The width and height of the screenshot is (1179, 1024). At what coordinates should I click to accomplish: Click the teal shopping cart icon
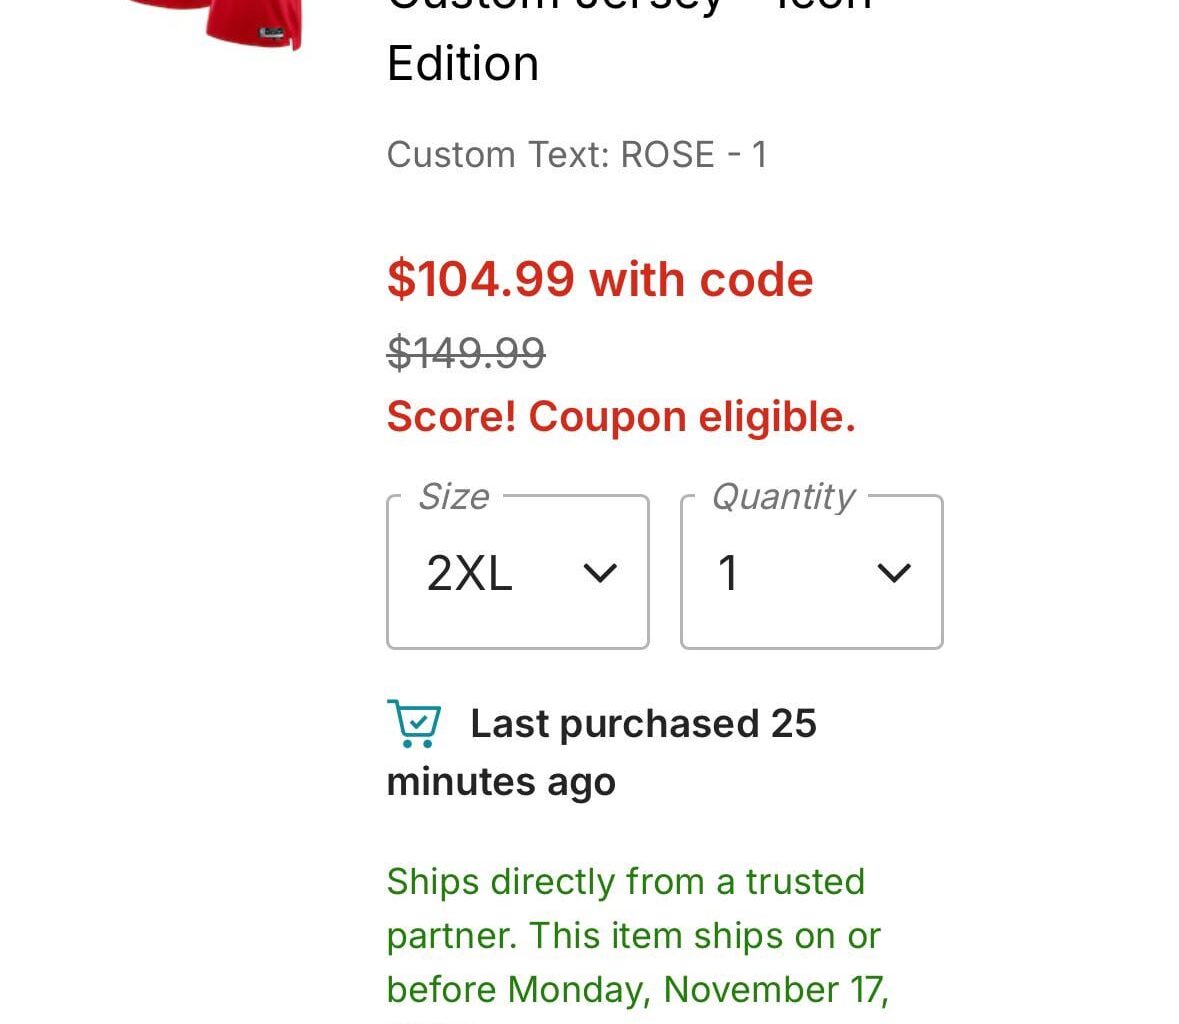pos(413,722)
